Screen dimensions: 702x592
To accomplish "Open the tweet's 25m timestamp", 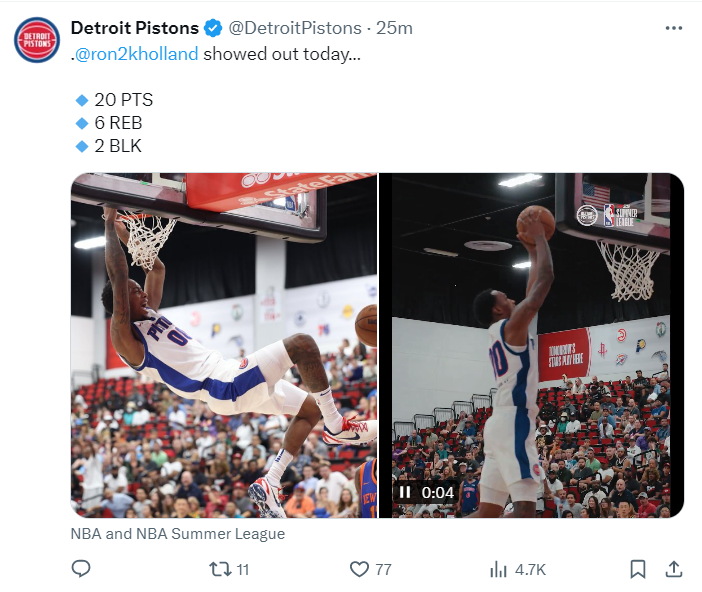I will click(400, 28).
